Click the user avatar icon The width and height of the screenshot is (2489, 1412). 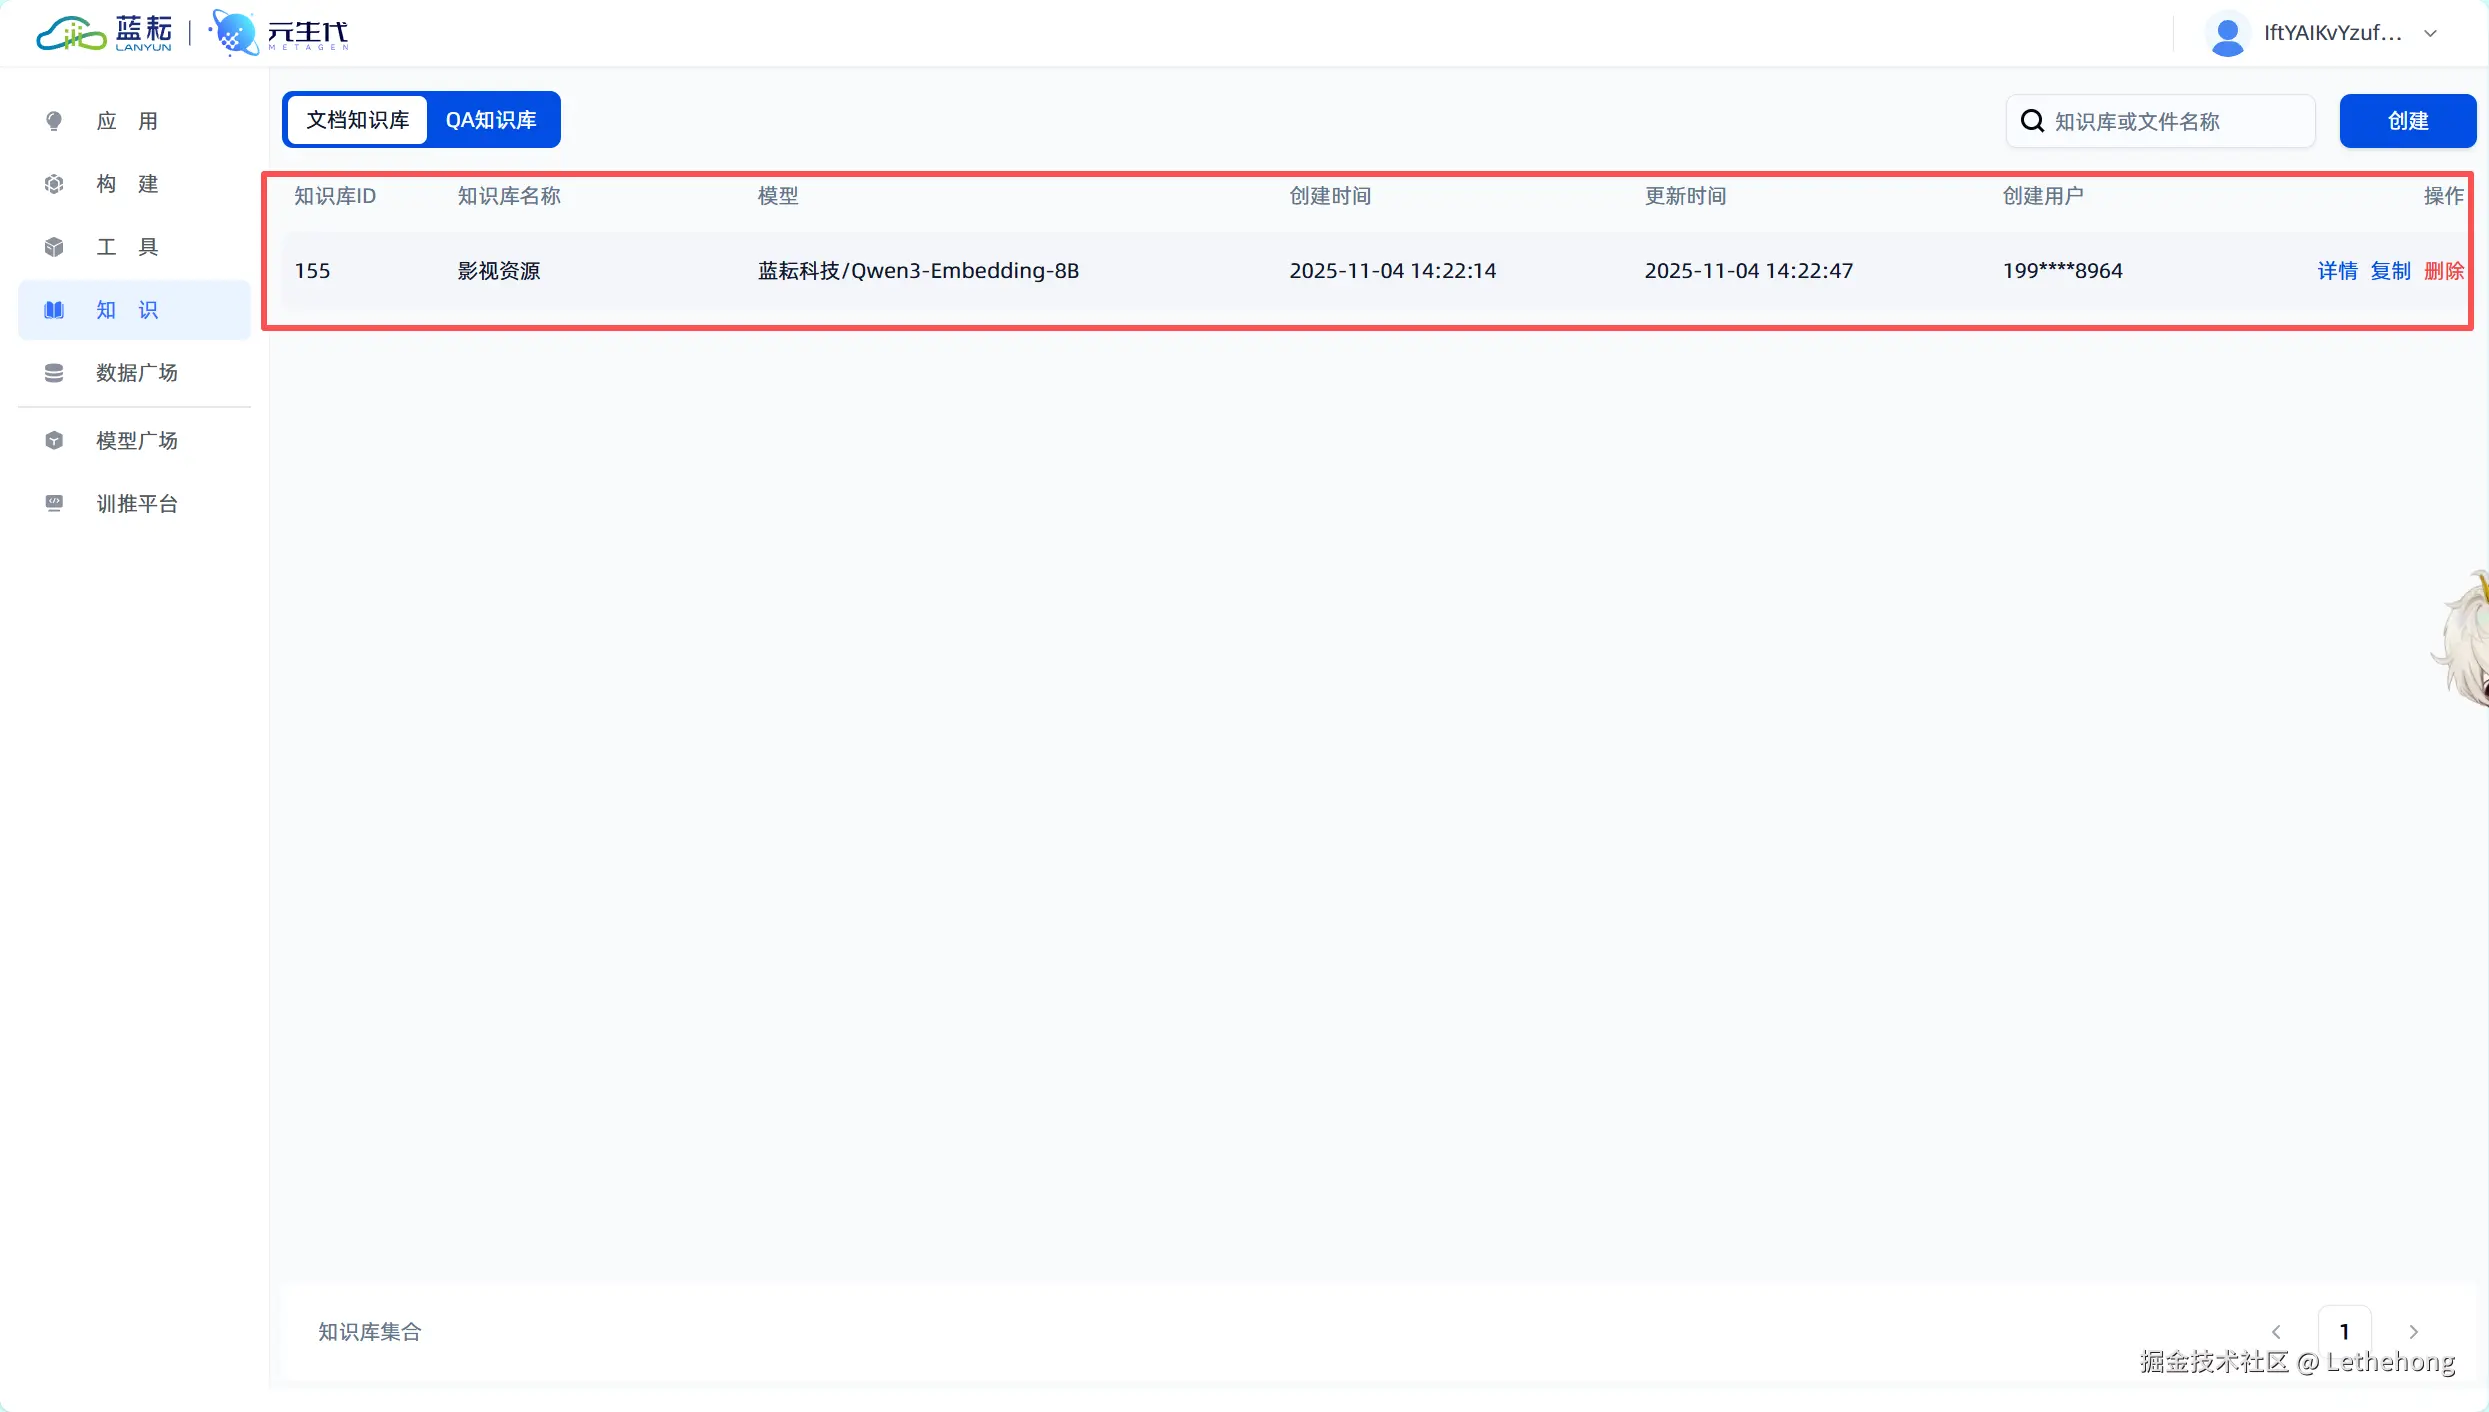tap(2226, 34)
